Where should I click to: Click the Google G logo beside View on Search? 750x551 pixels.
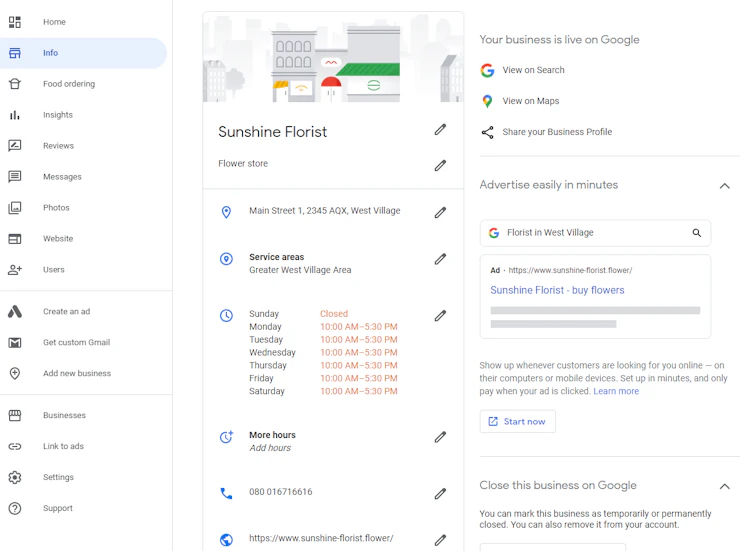(487, 70)
